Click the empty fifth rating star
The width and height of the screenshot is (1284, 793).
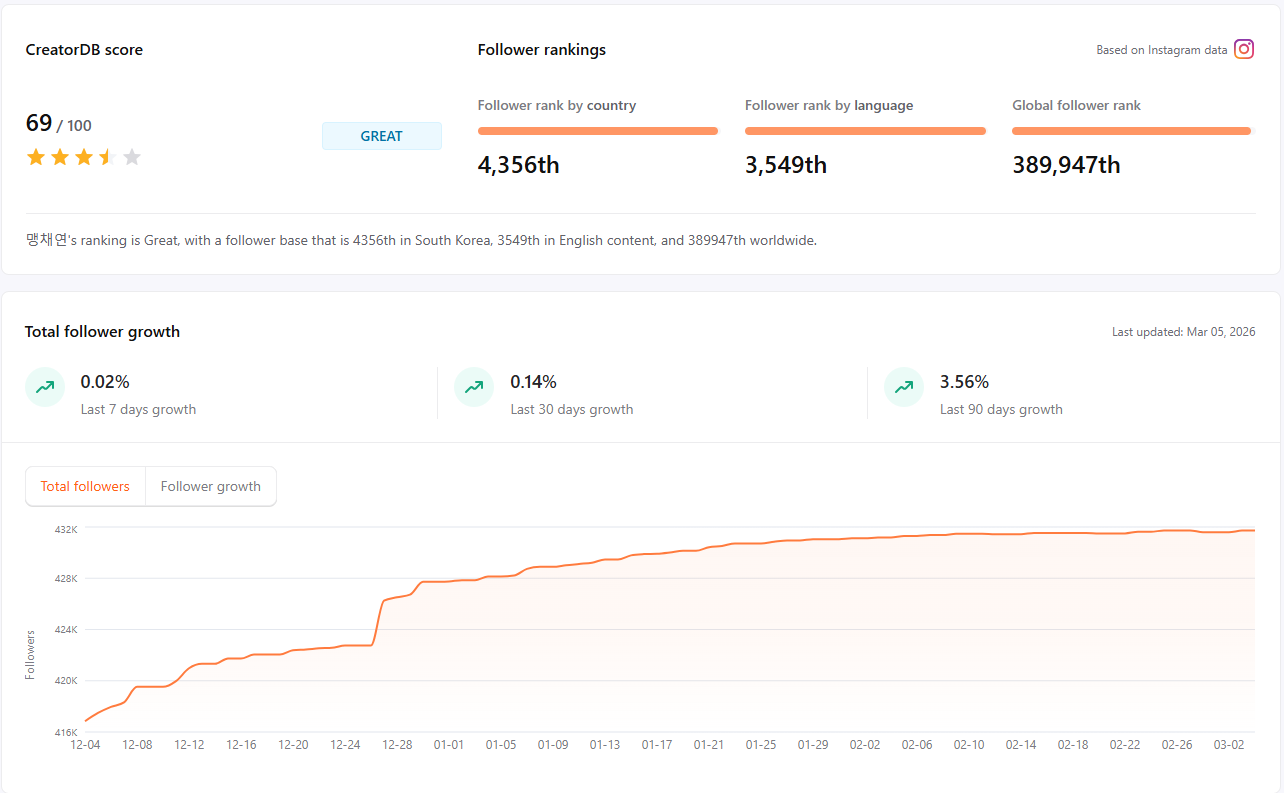point(131,156)
